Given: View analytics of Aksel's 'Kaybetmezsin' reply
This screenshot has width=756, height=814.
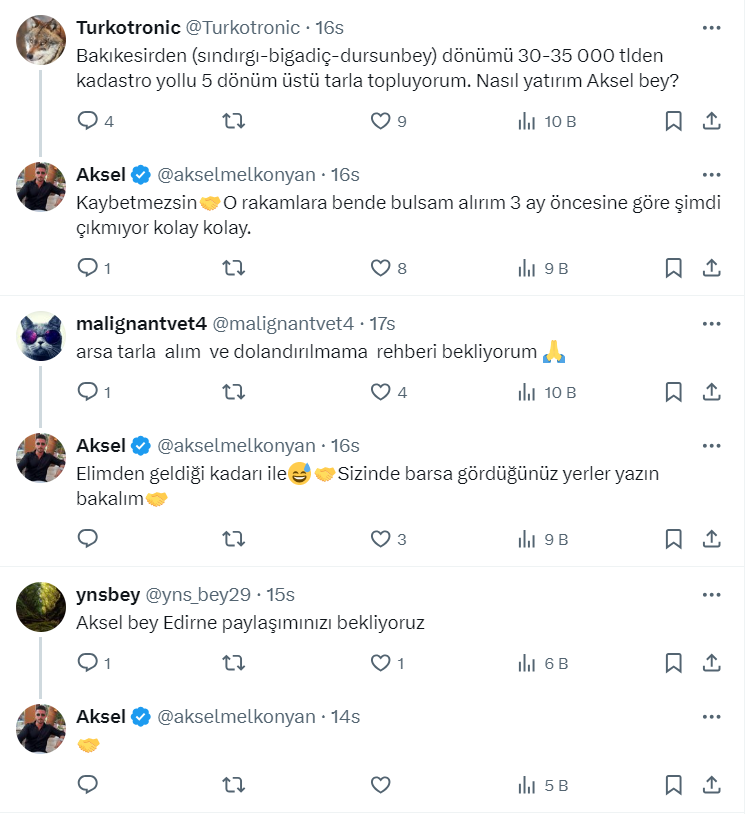Looking at the screenshot, I should click(527, 268).
